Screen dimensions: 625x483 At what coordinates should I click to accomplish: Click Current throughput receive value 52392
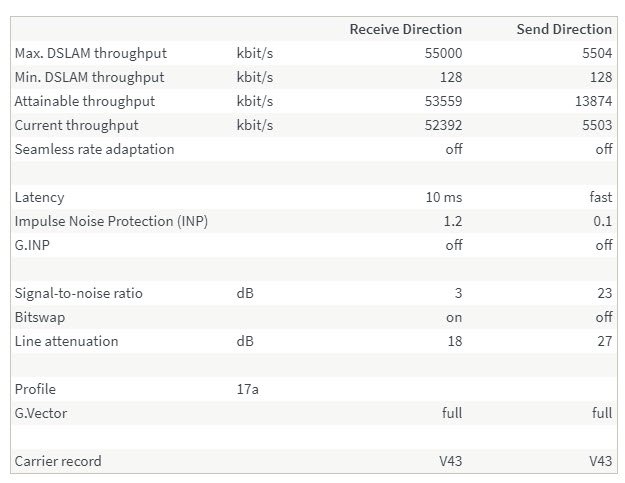pyautogui.click(x=443, y=126)
